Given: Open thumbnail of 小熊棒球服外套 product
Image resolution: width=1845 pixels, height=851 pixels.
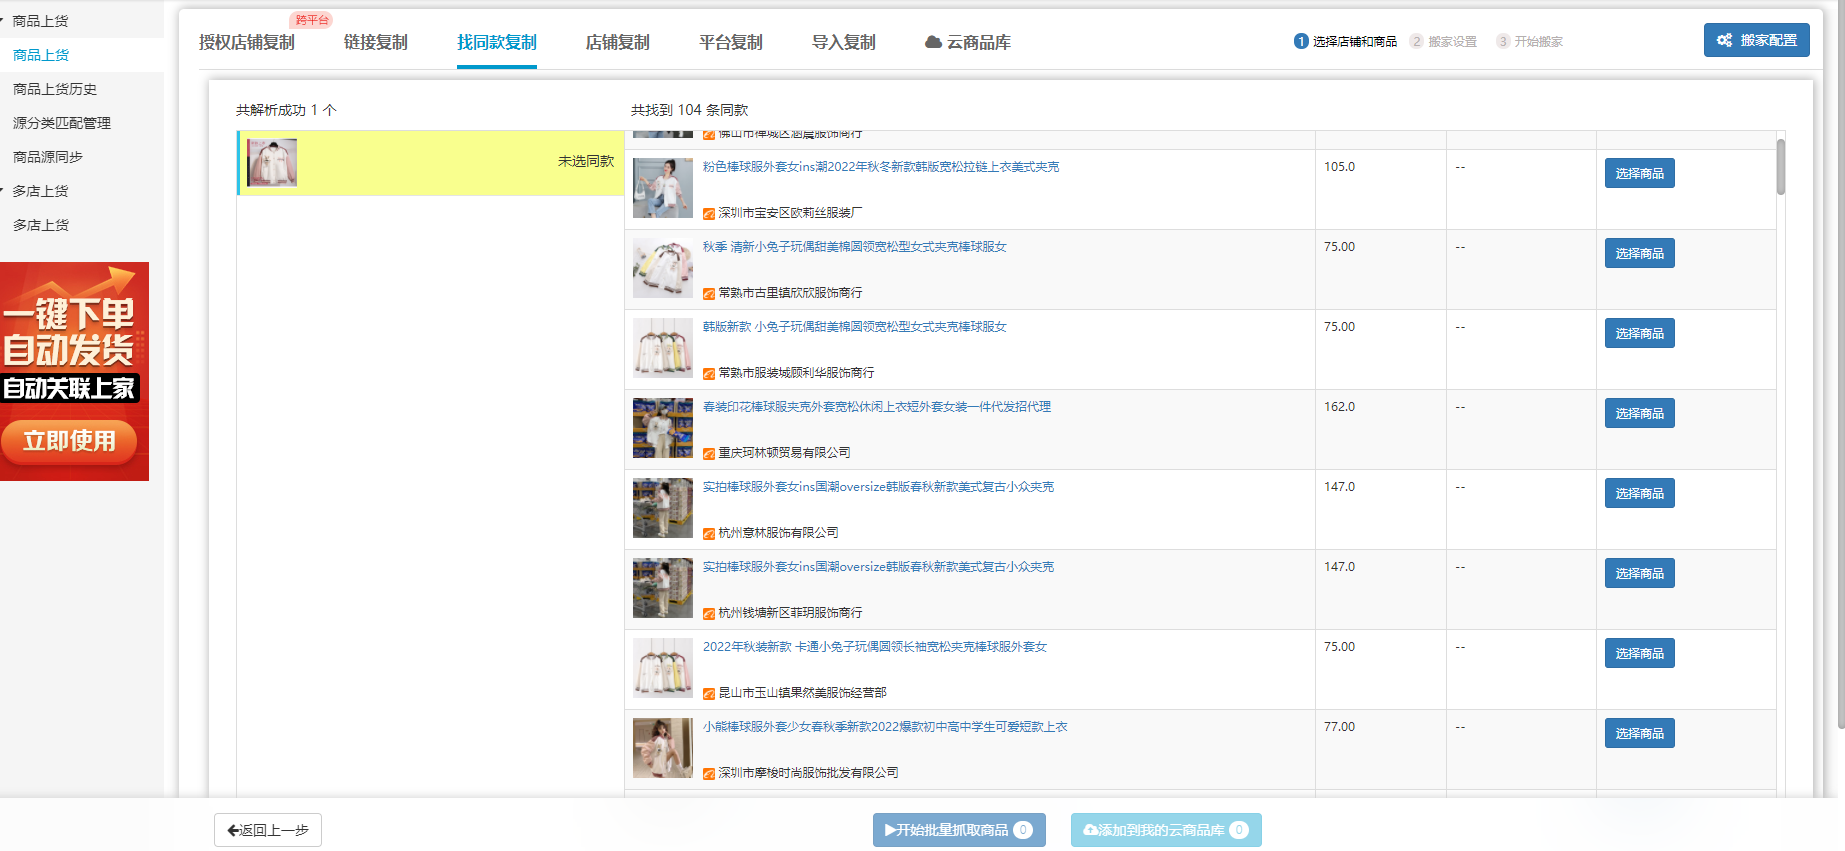Looking at the screenshot, I should click(662, 748).
